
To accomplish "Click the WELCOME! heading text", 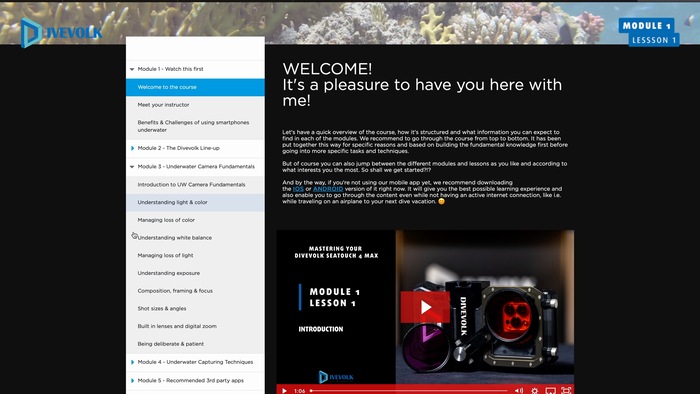I will (x=327, y=69).
